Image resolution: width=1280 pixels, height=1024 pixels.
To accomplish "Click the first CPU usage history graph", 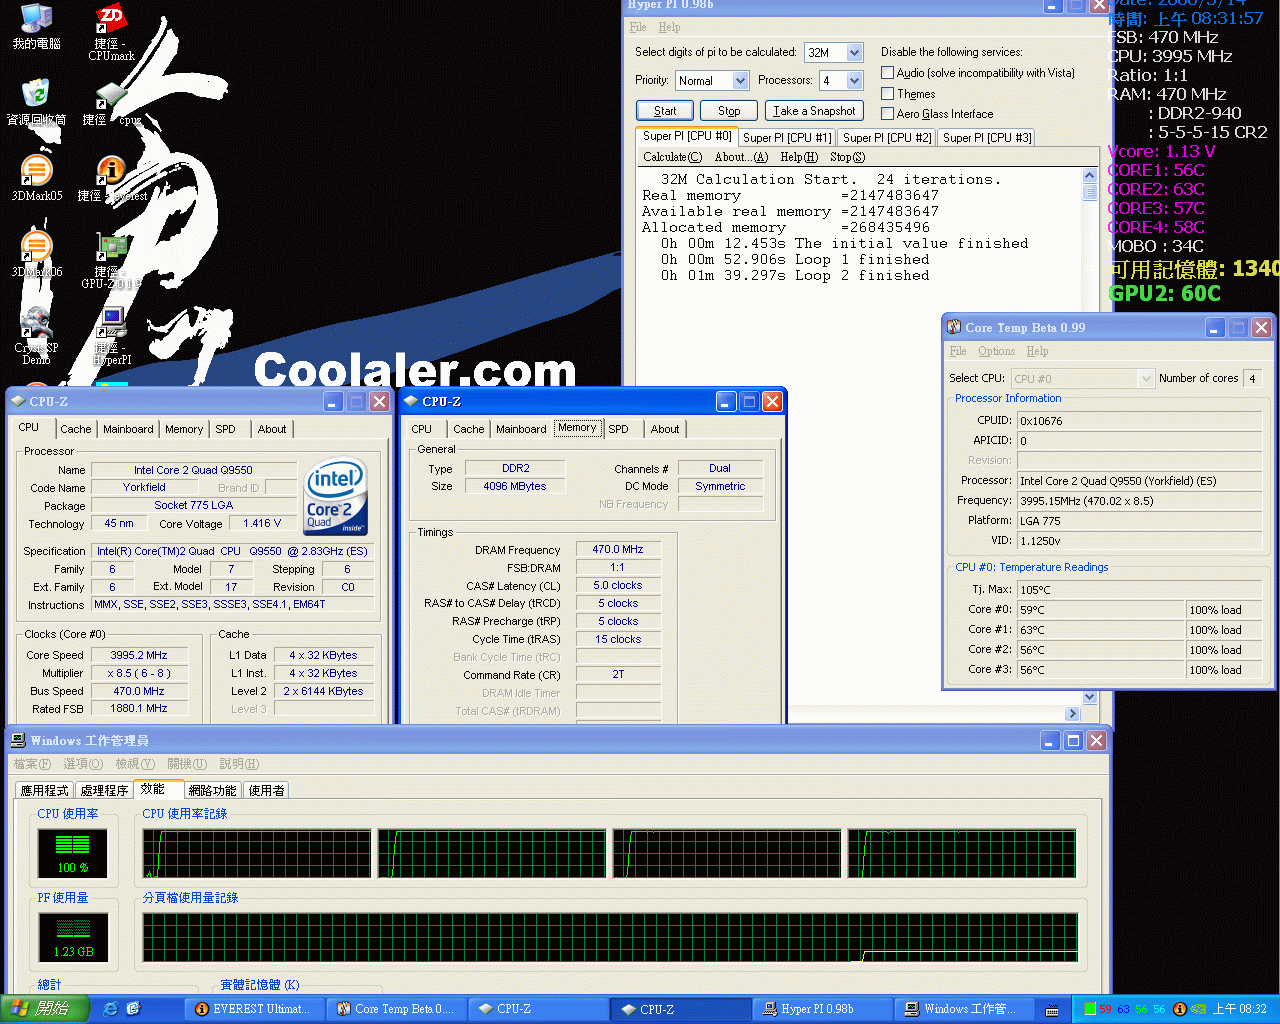I will click(257, 853).
